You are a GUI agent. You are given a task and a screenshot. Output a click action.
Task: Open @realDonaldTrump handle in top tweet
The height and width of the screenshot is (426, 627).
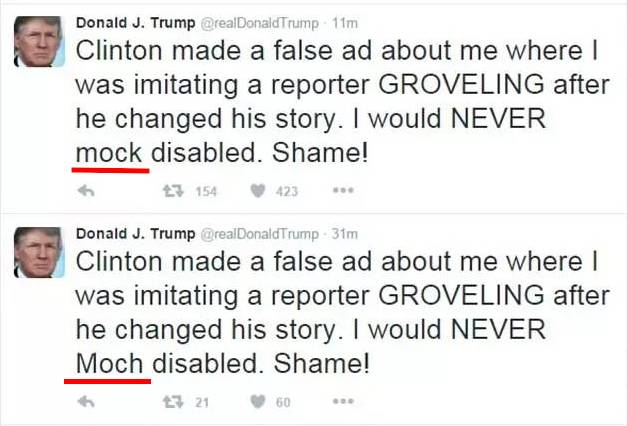(x=259, y=24)
